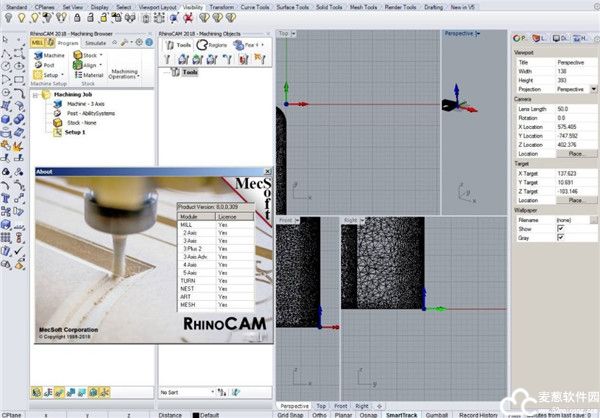
Task: Click the MILL module button in Machining Browser
Action: pos(38,43)
